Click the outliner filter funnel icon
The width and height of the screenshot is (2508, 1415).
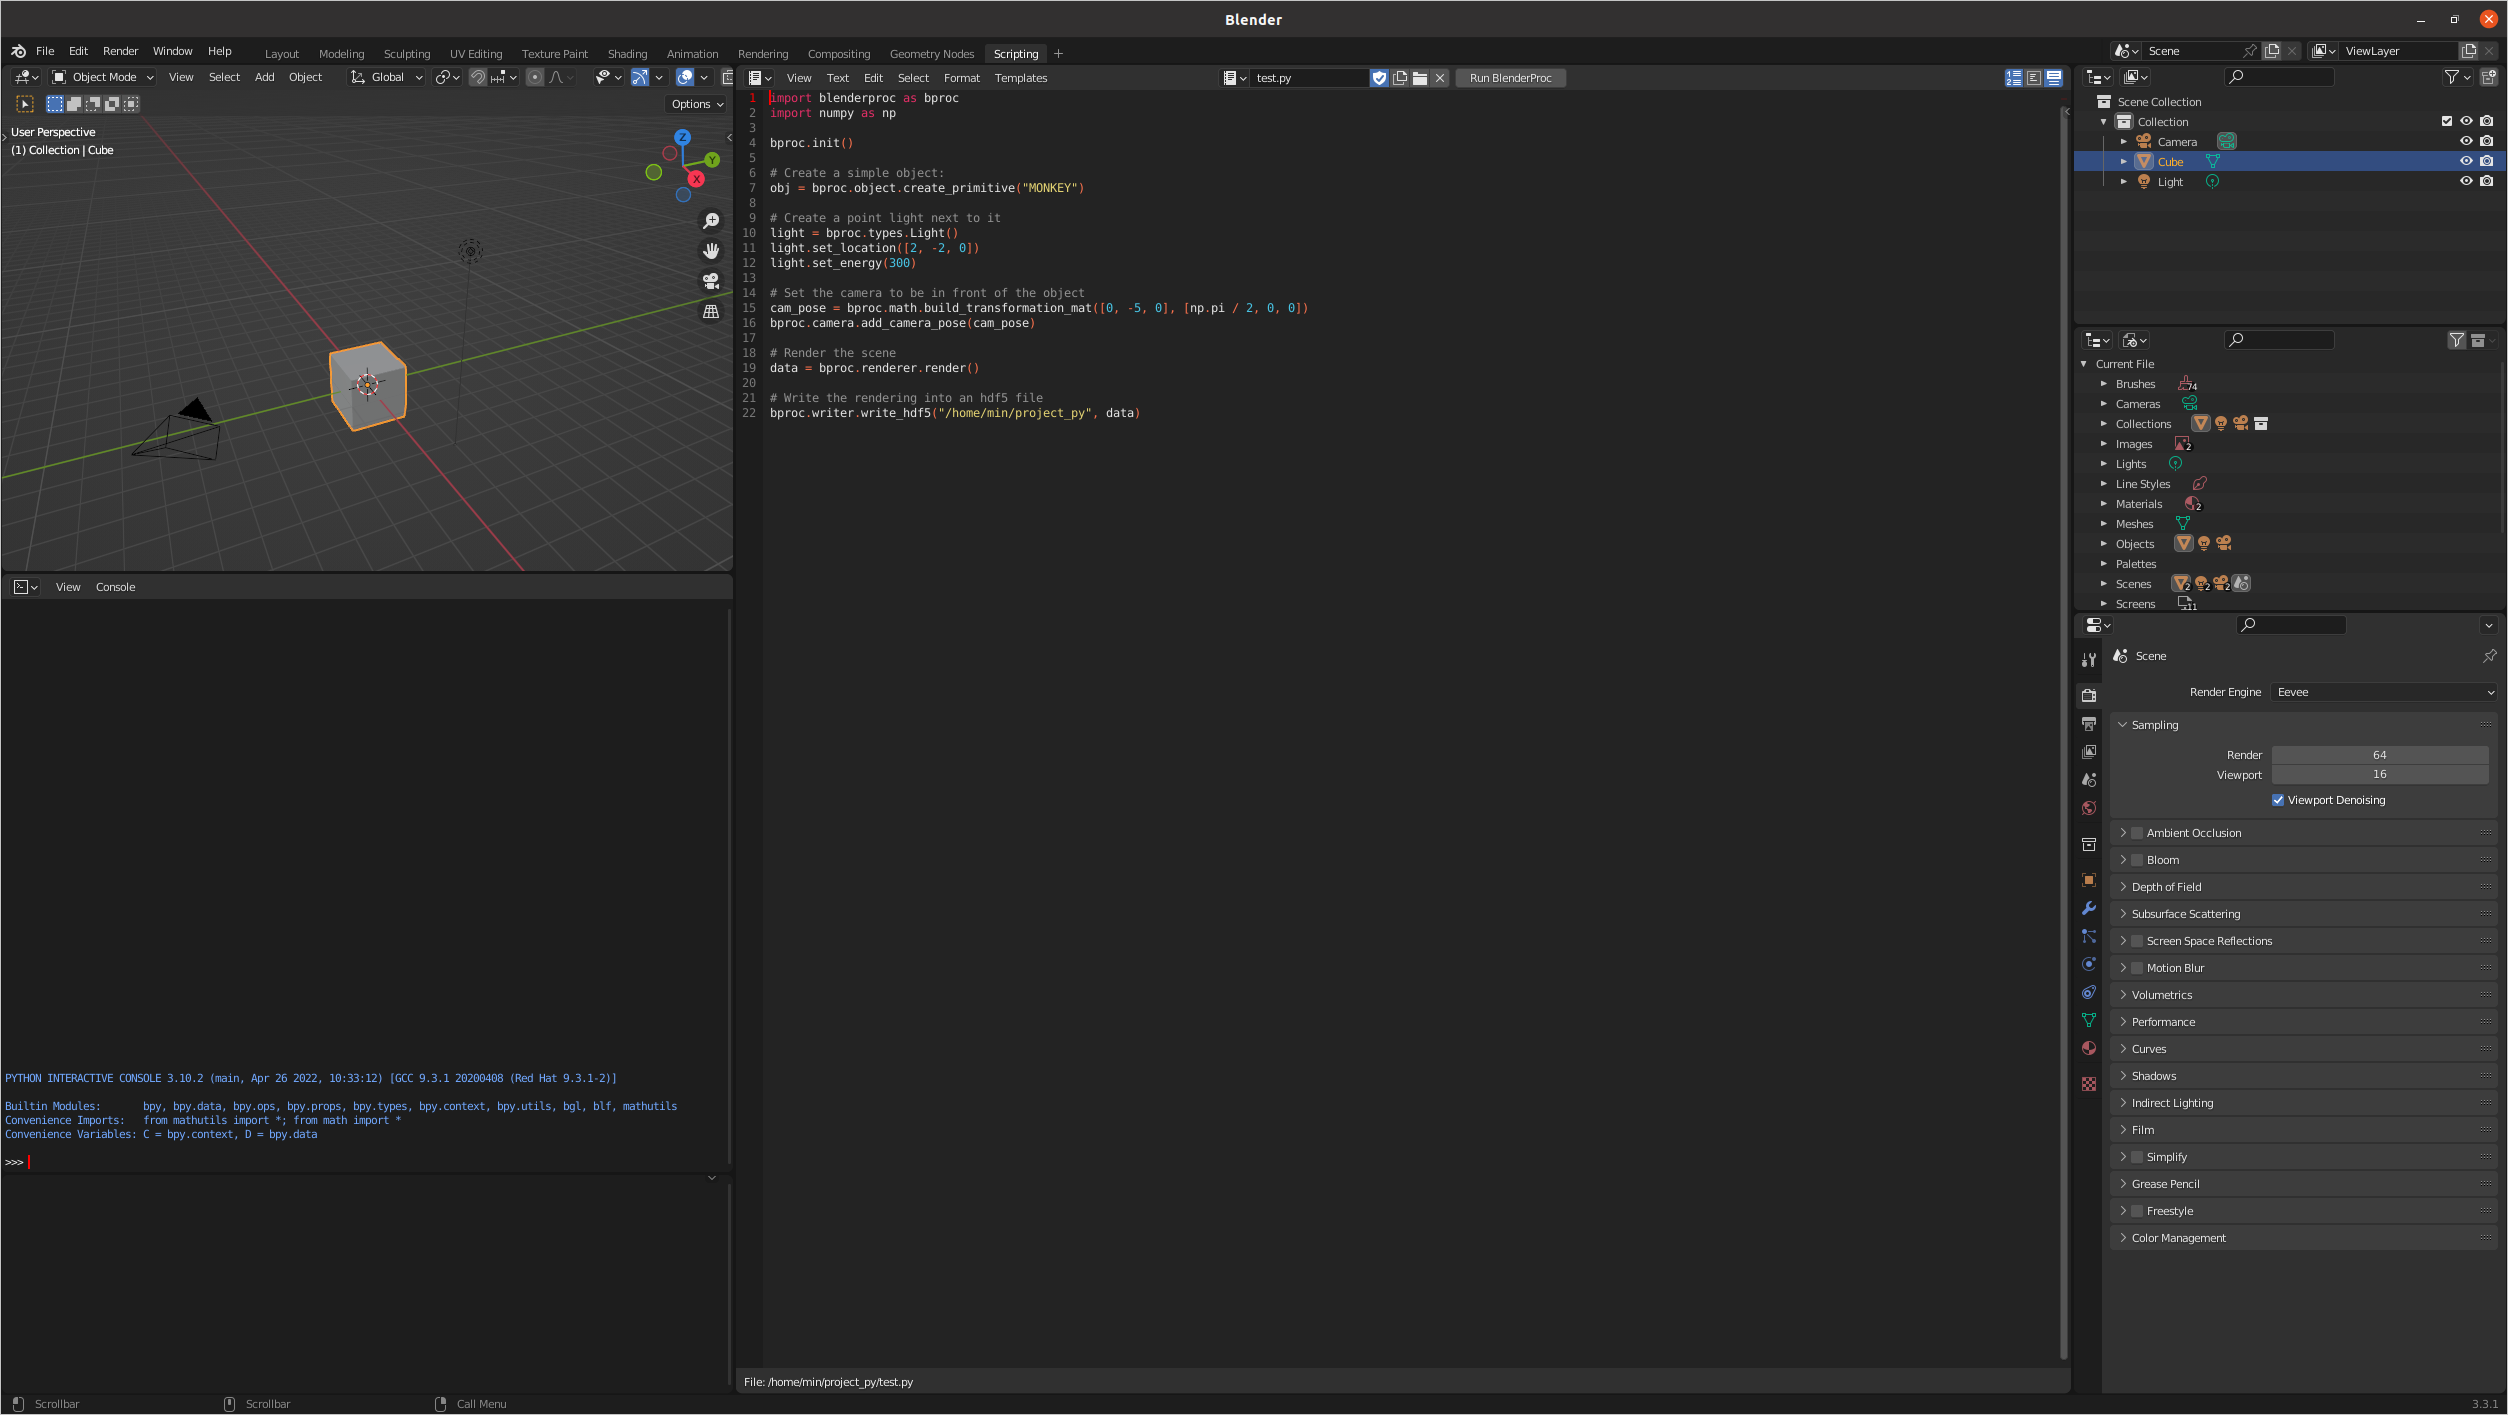tap(2452, 77)
